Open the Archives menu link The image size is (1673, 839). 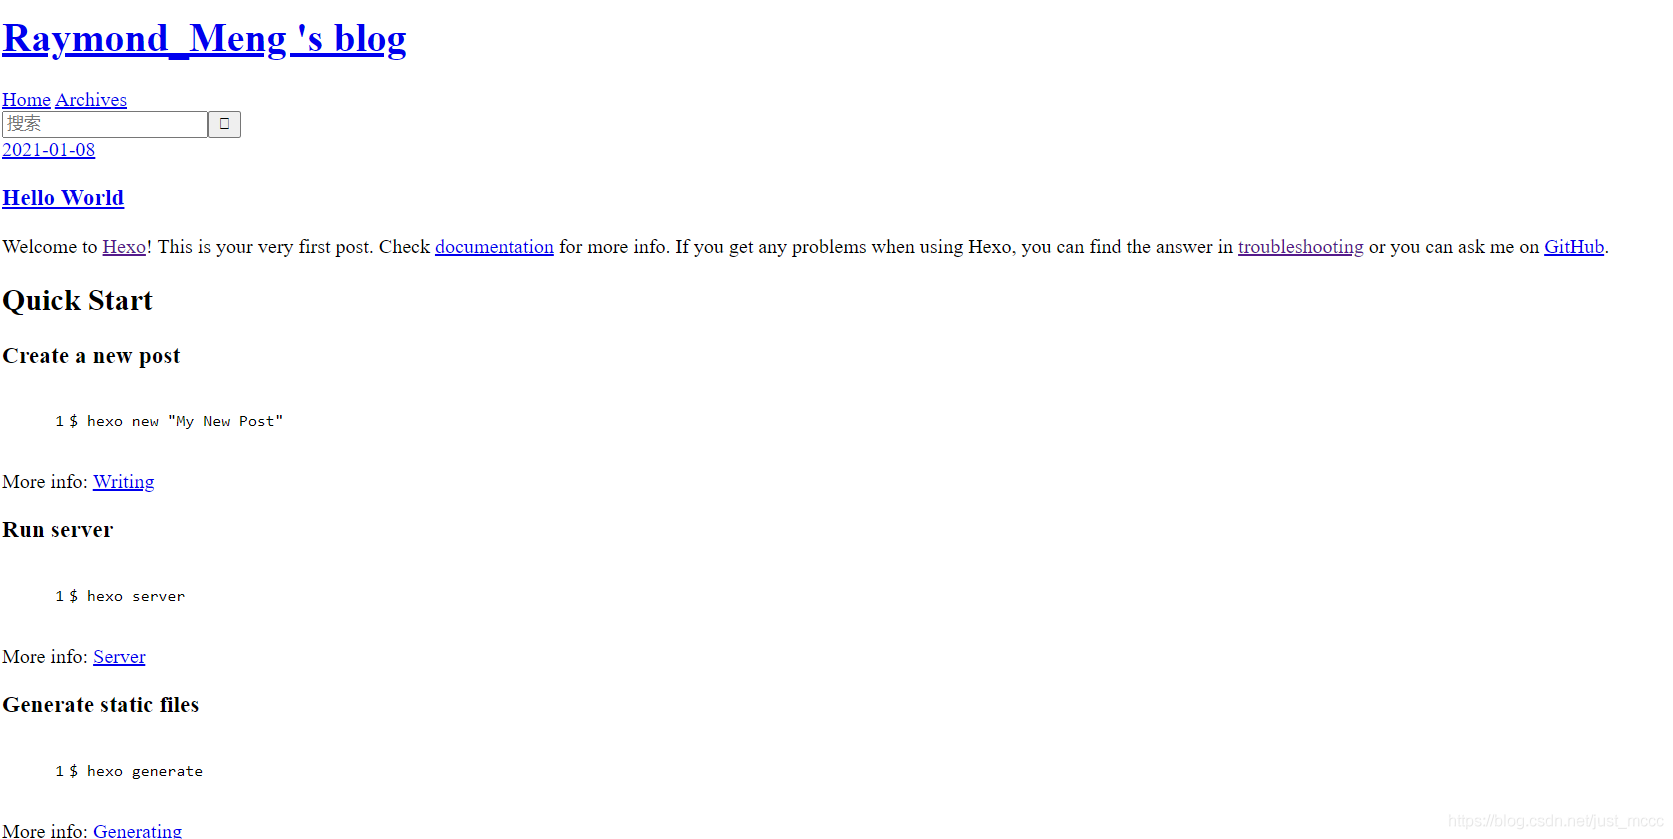[91, 100]
